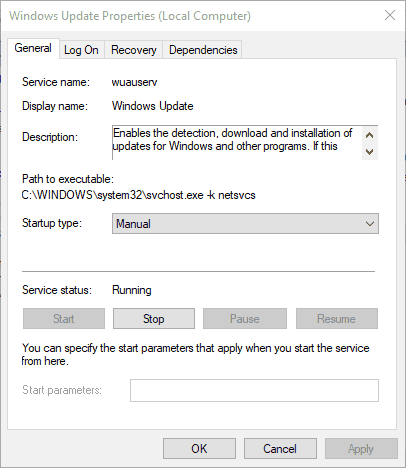Expand the Startup type chevron arrow

(x=370, y=224)
